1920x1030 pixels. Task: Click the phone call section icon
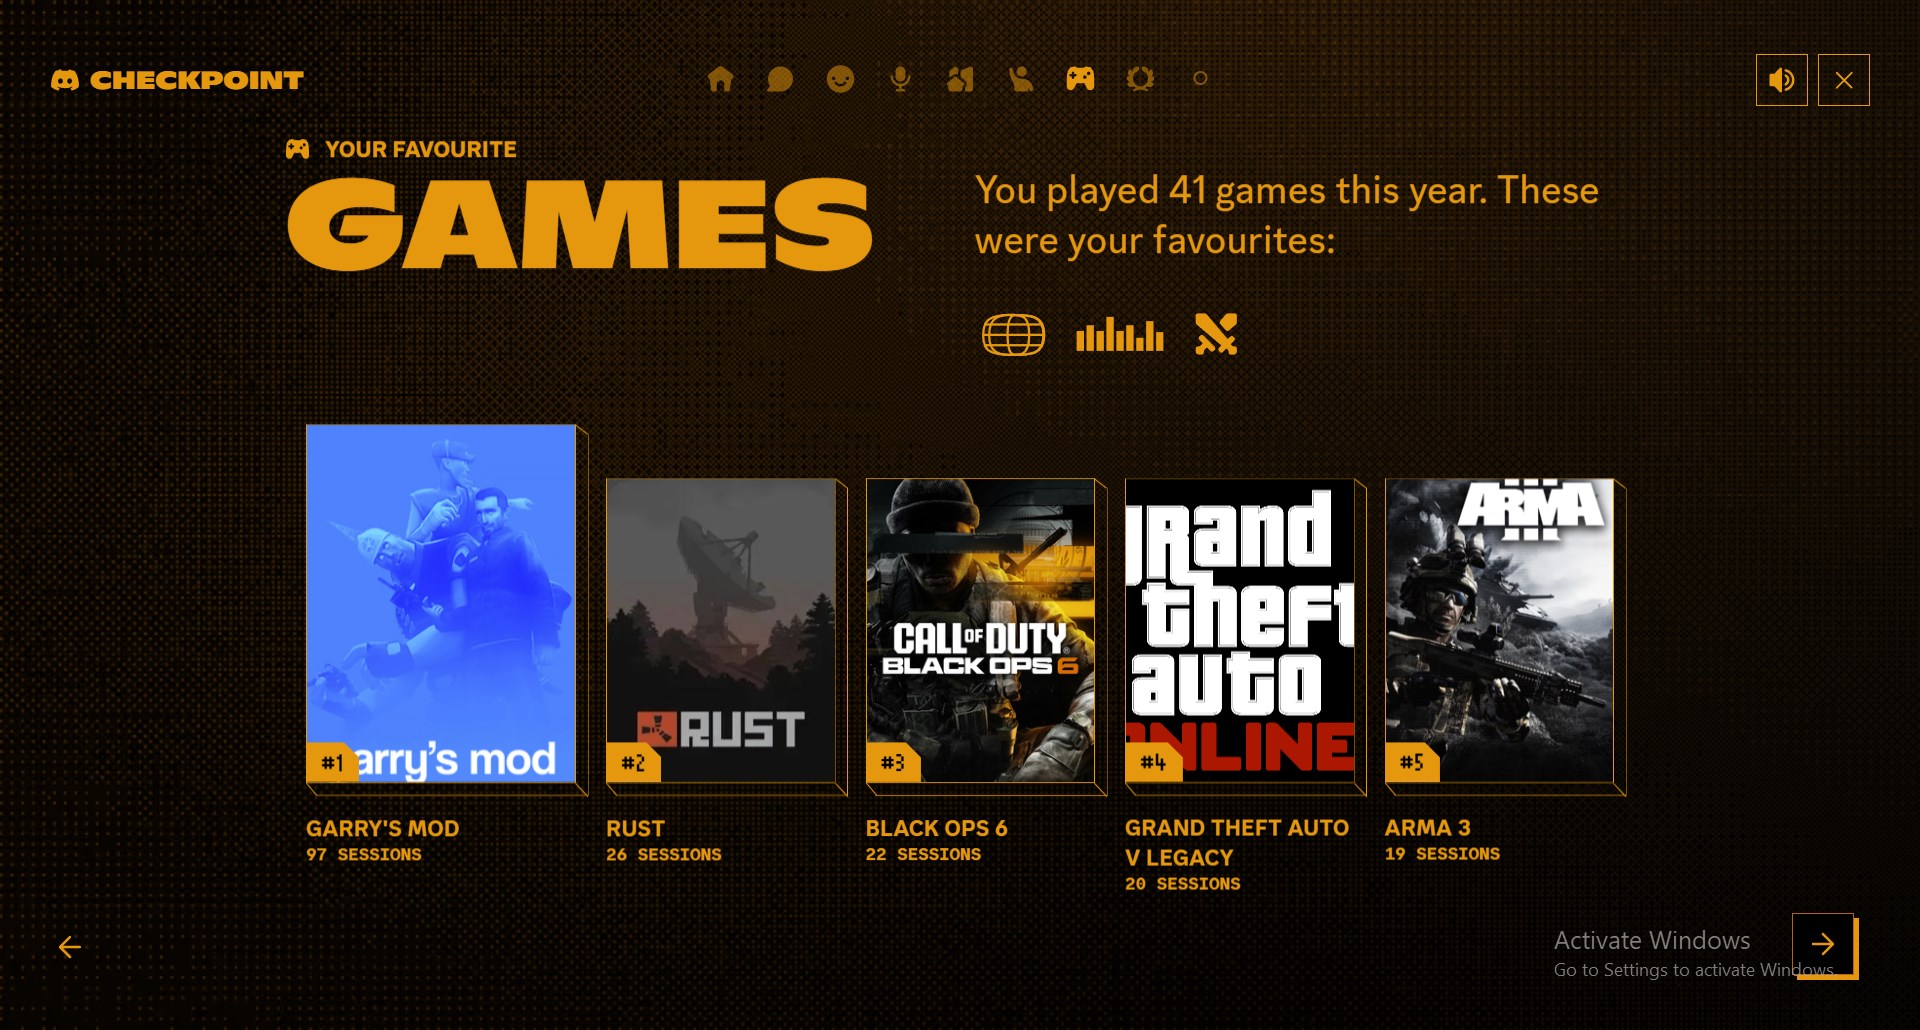tap(1020, 79)
